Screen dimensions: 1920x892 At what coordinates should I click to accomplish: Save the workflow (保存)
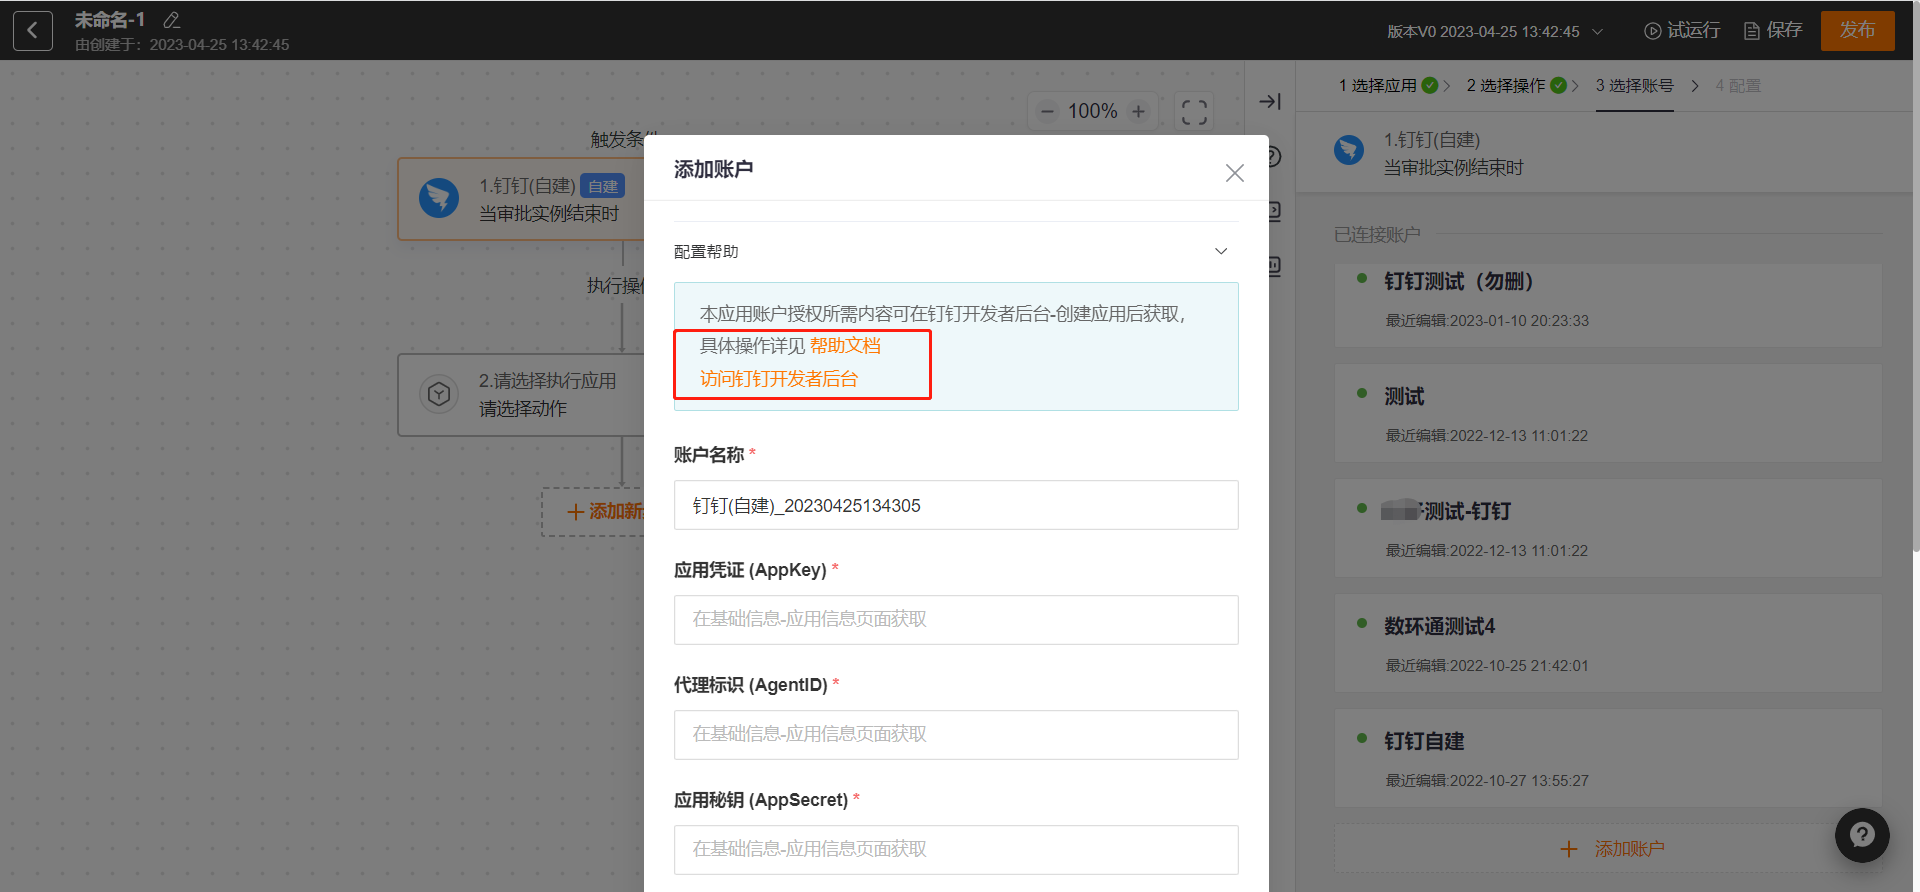point(1773,30)
